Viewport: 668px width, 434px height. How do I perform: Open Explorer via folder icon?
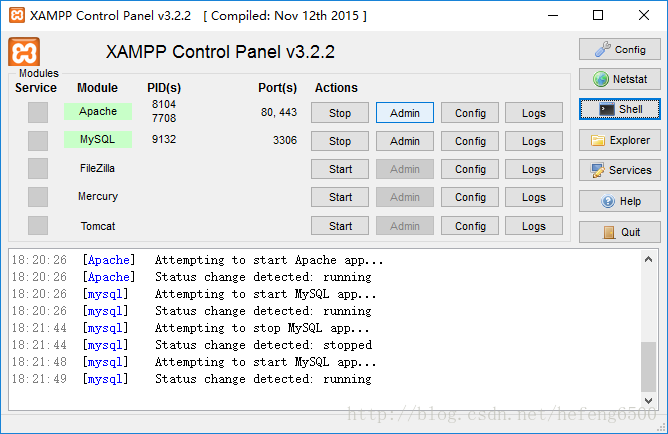click(x=619, y=140)
